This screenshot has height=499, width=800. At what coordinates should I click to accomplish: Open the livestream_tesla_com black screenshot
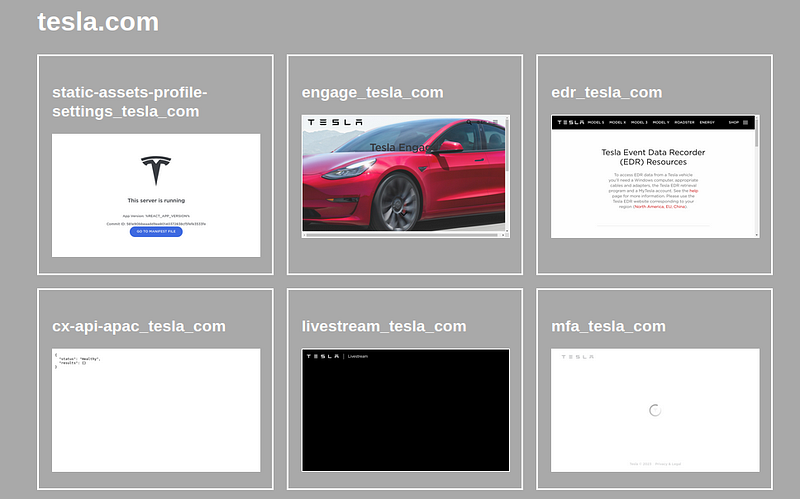[x=406, y=410]
